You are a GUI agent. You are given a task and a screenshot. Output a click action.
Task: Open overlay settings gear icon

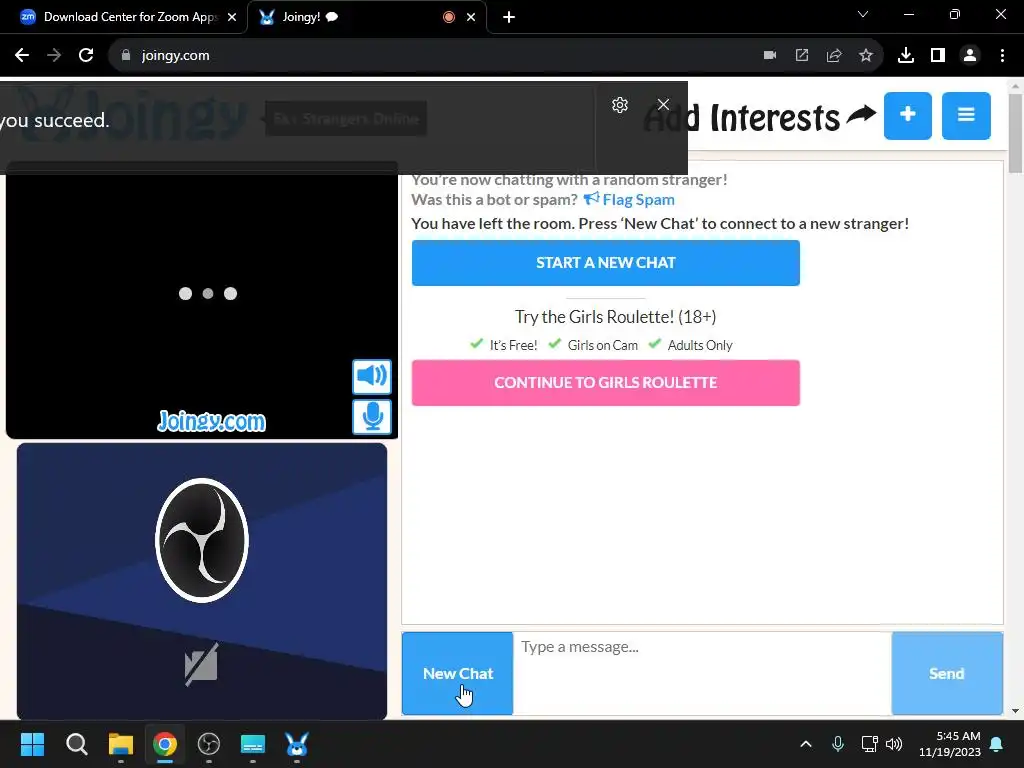tap(620, 104)
